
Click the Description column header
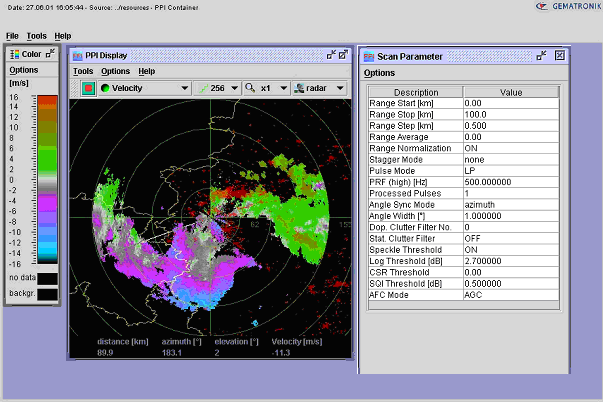[416, 92]
